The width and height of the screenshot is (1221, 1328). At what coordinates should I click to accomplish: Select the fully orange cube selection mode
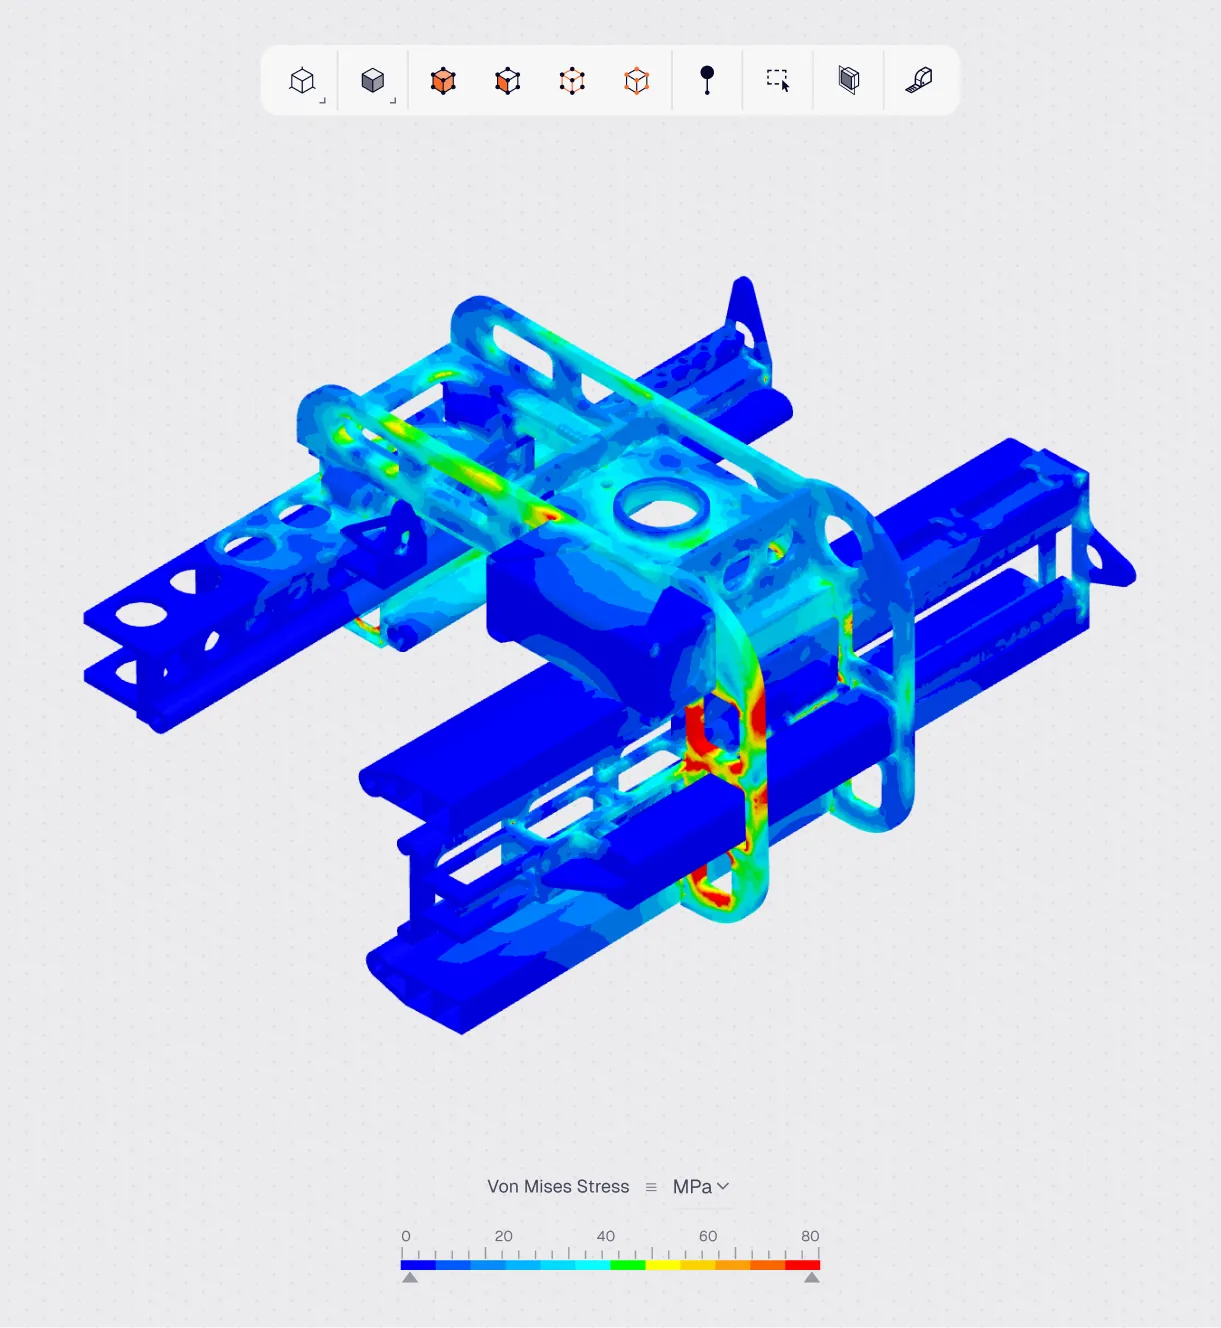[443, 80]
